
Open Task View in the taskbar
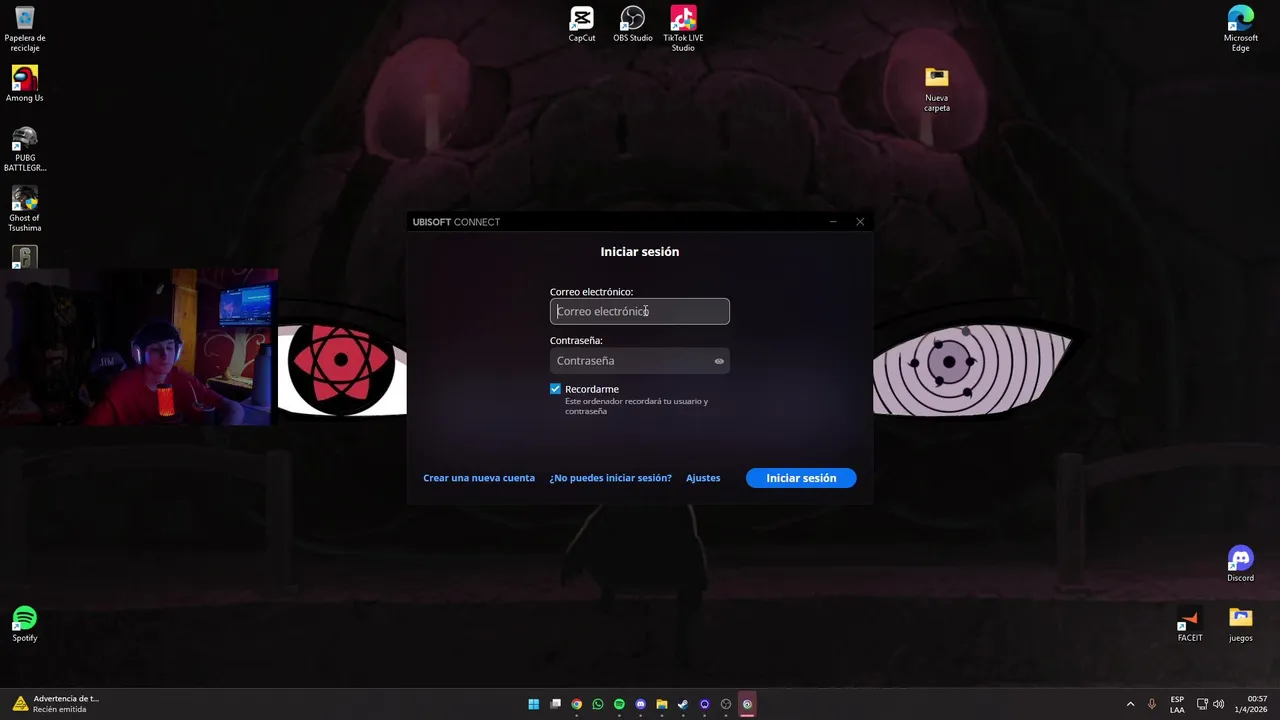[x=556, y=704]
